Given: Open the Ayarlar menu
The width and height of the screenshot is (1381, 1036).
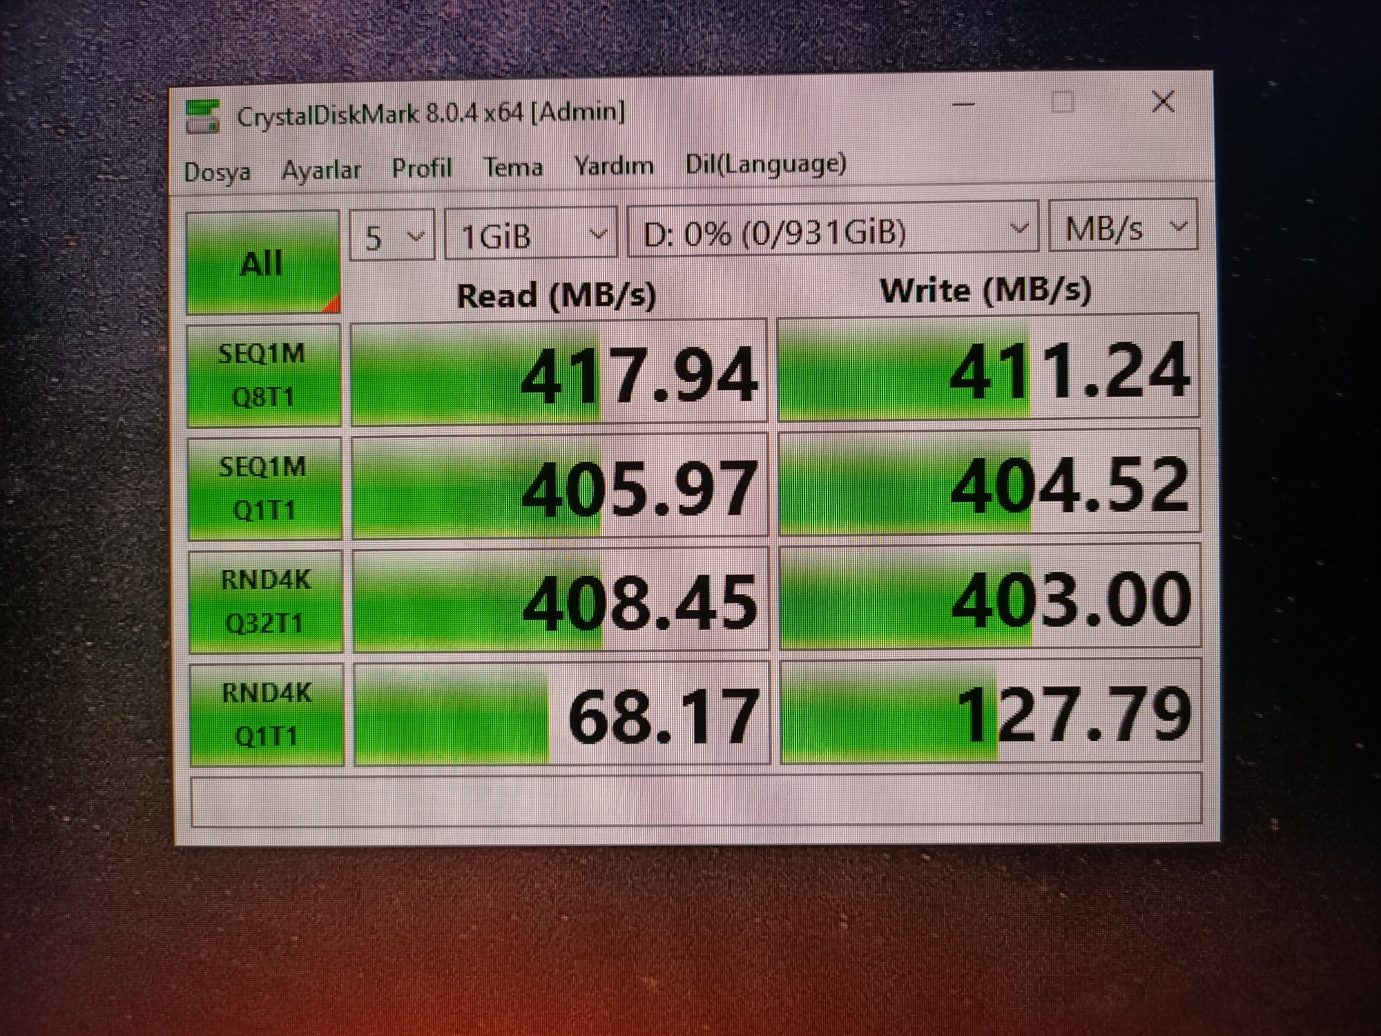Looking at the screenshot, I should (x=321, y=170).
